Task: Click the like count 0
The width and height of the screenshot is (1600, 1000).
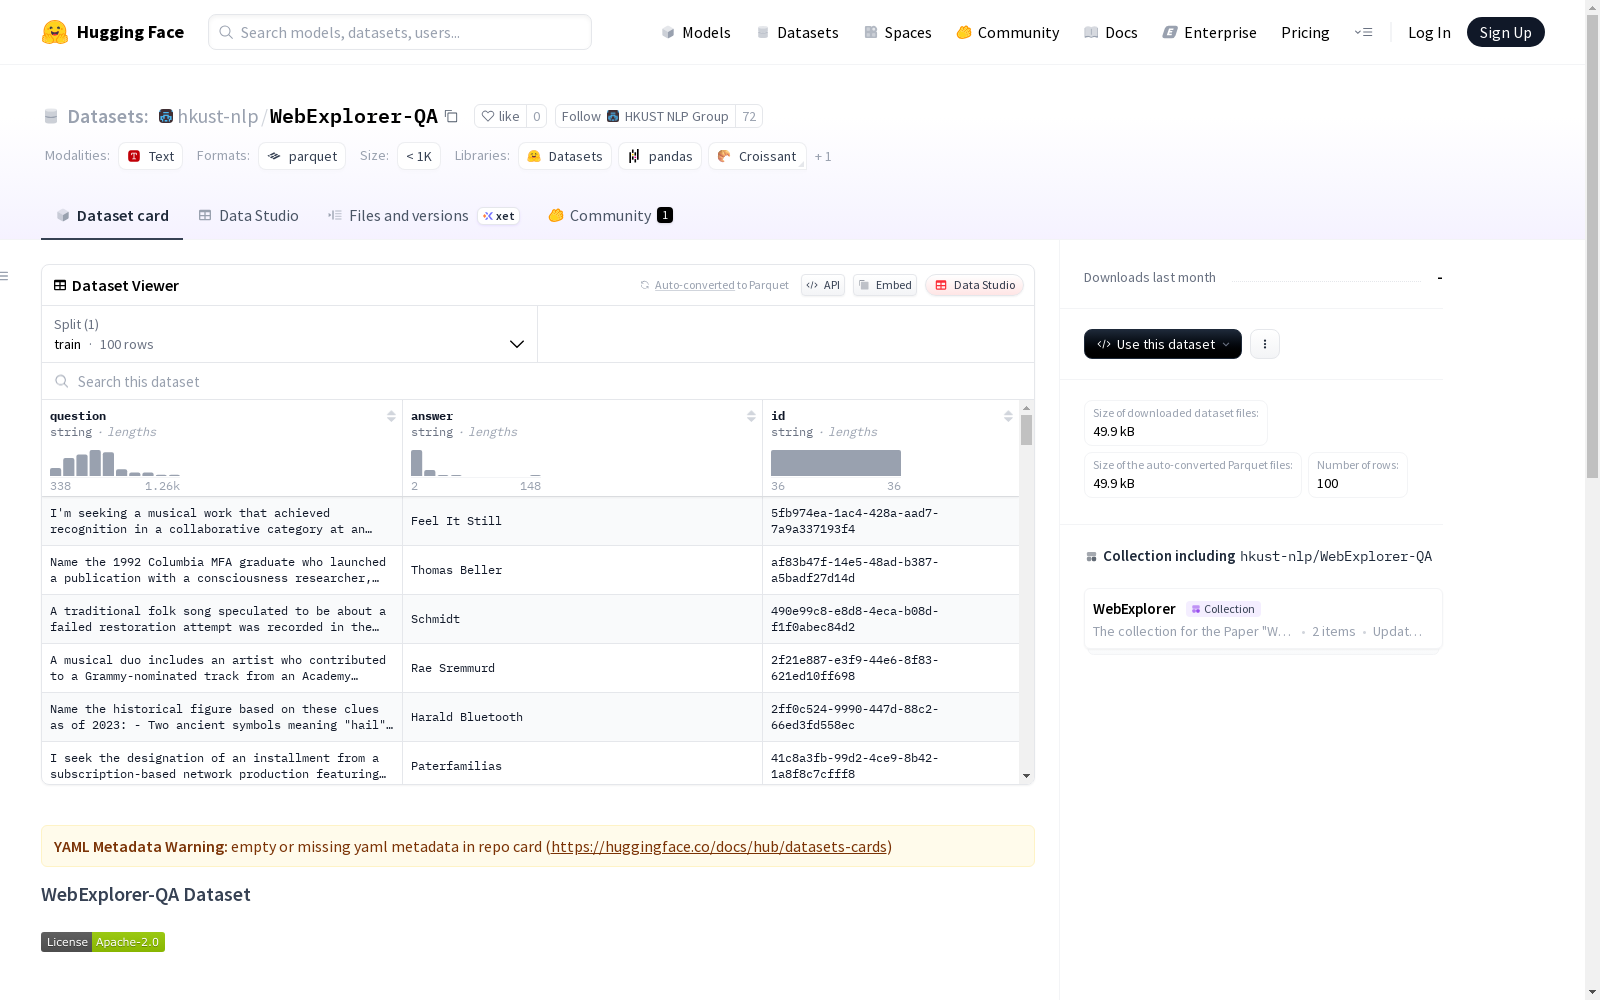Action: [x=537, y=116]
